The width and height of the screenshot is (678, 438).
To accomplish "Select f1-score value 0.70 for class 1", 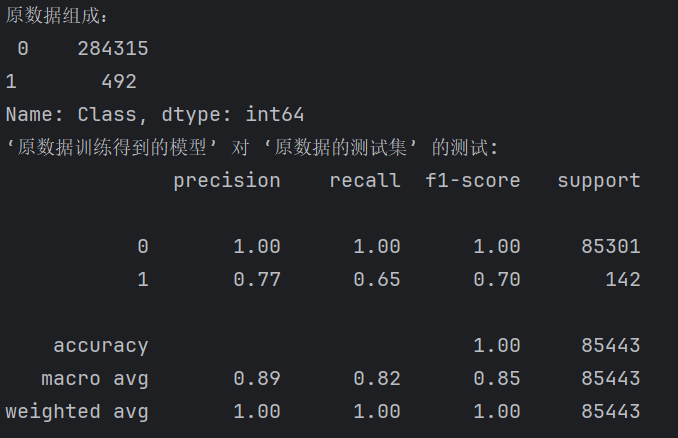I will pyautogui.click(x=496, y=280).
